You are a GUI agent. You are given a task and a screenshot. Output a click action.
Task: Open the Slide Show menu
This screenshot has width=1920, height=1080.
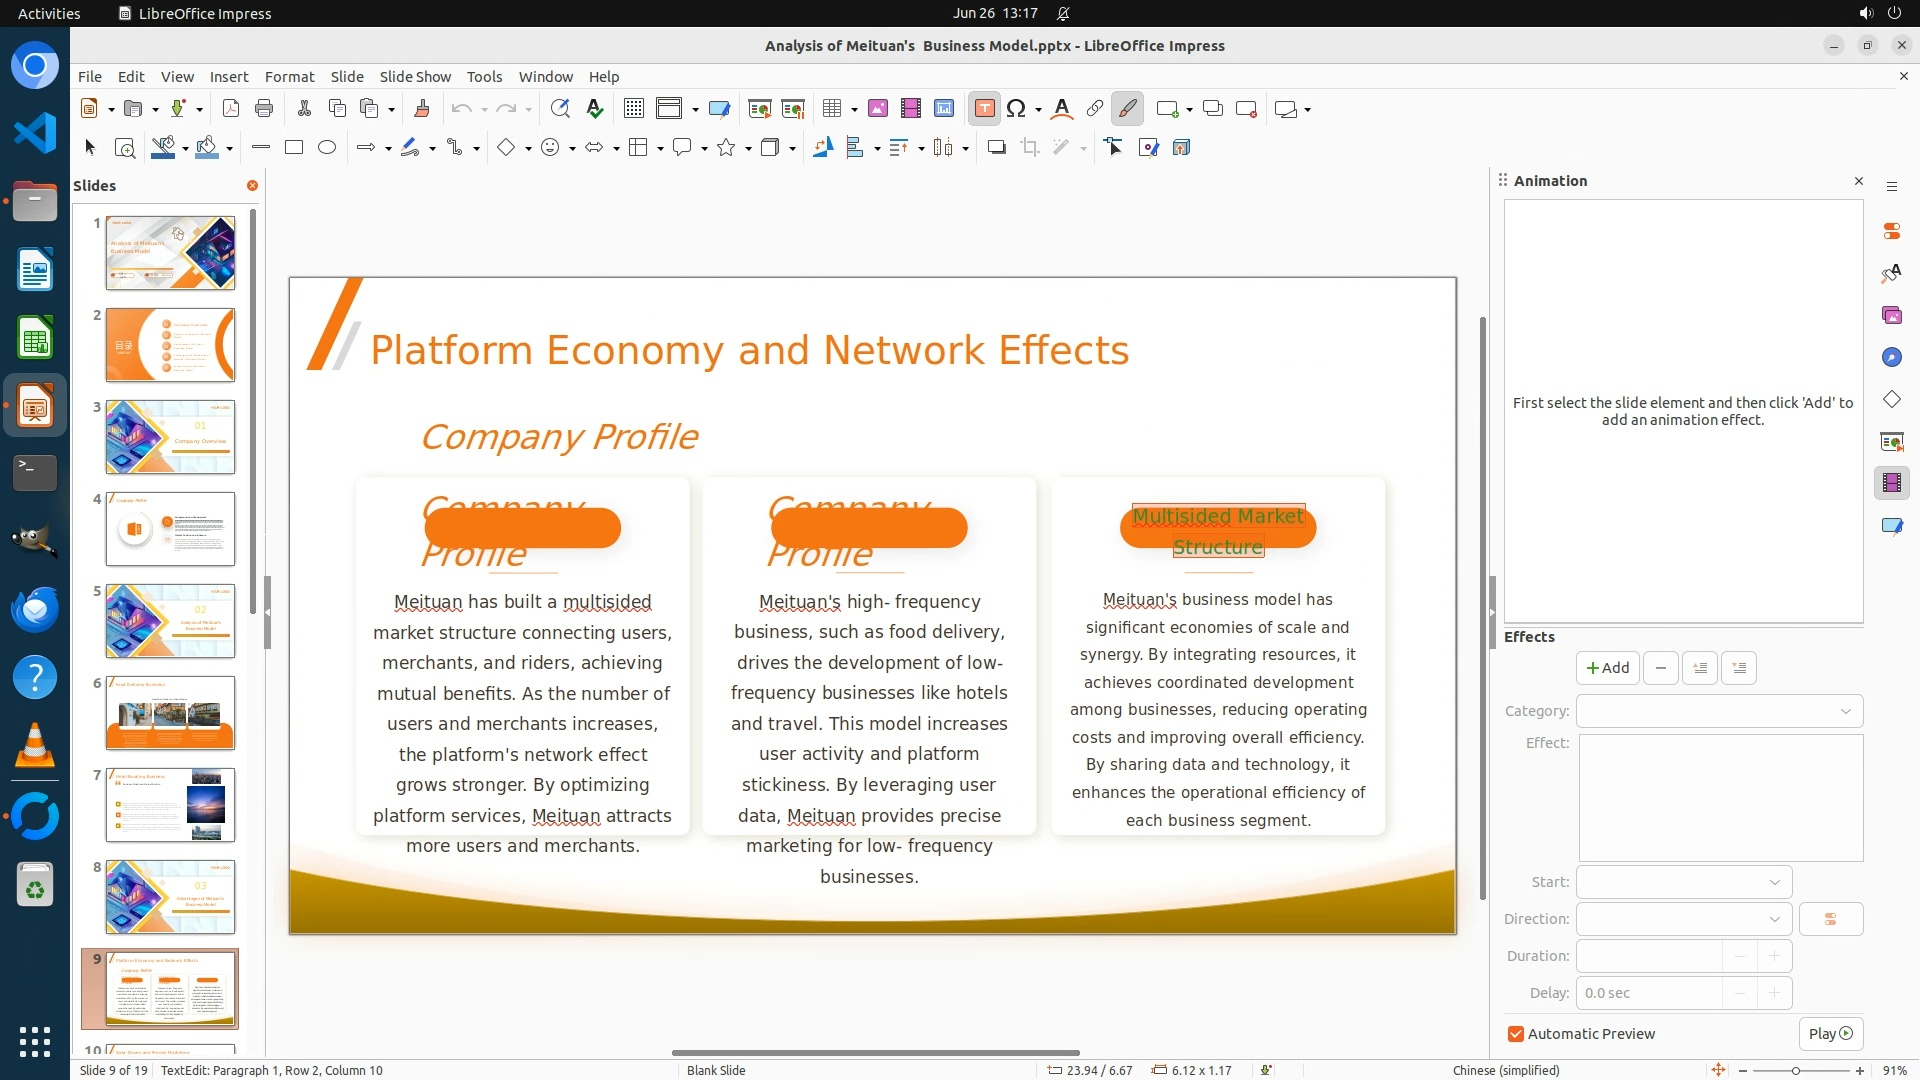414,77
